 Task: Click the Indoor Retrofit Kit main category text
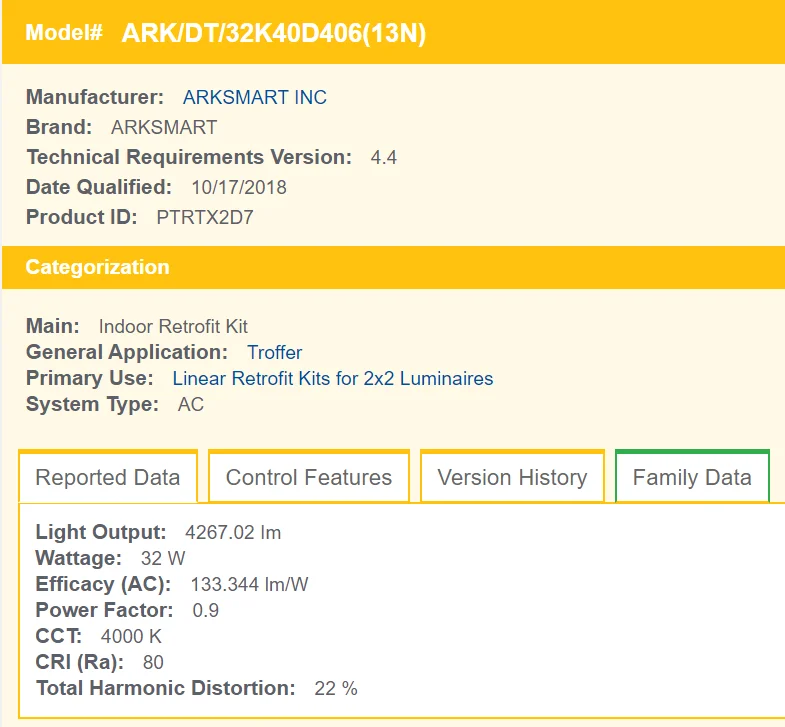pyautogui.click(x=173, y=326)
